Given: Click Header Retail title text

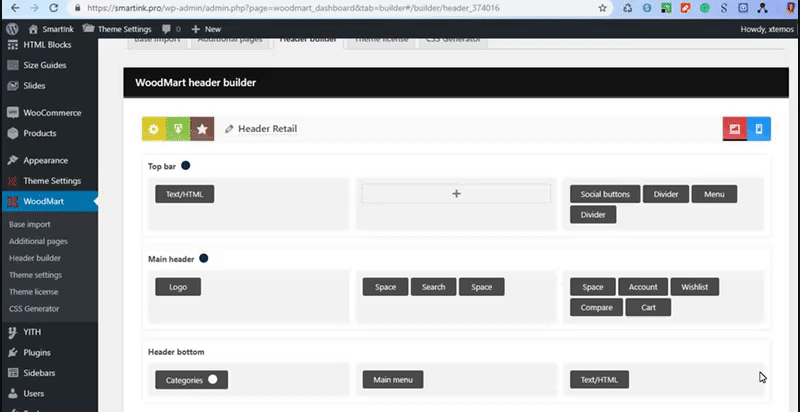Looking at the screenshot, I should (x=267, y=129).
